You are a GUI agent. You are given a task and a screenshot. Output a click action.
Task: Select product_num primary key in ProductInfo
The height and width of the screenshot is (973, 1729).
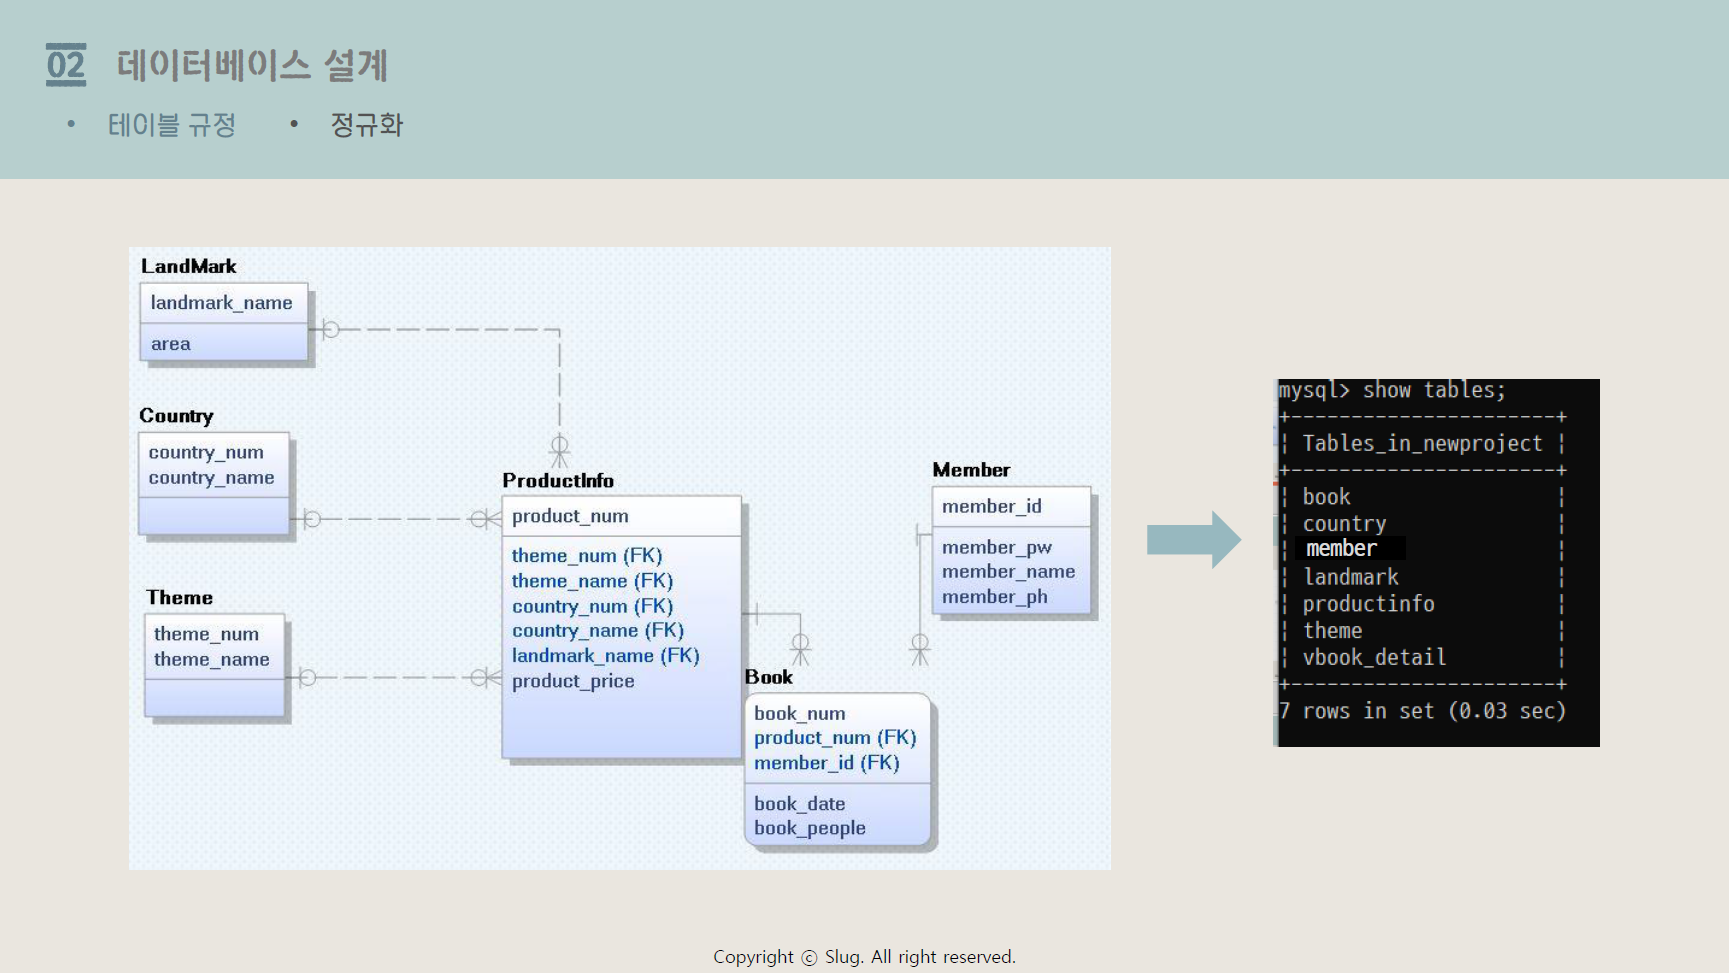(x=571, y=516)
